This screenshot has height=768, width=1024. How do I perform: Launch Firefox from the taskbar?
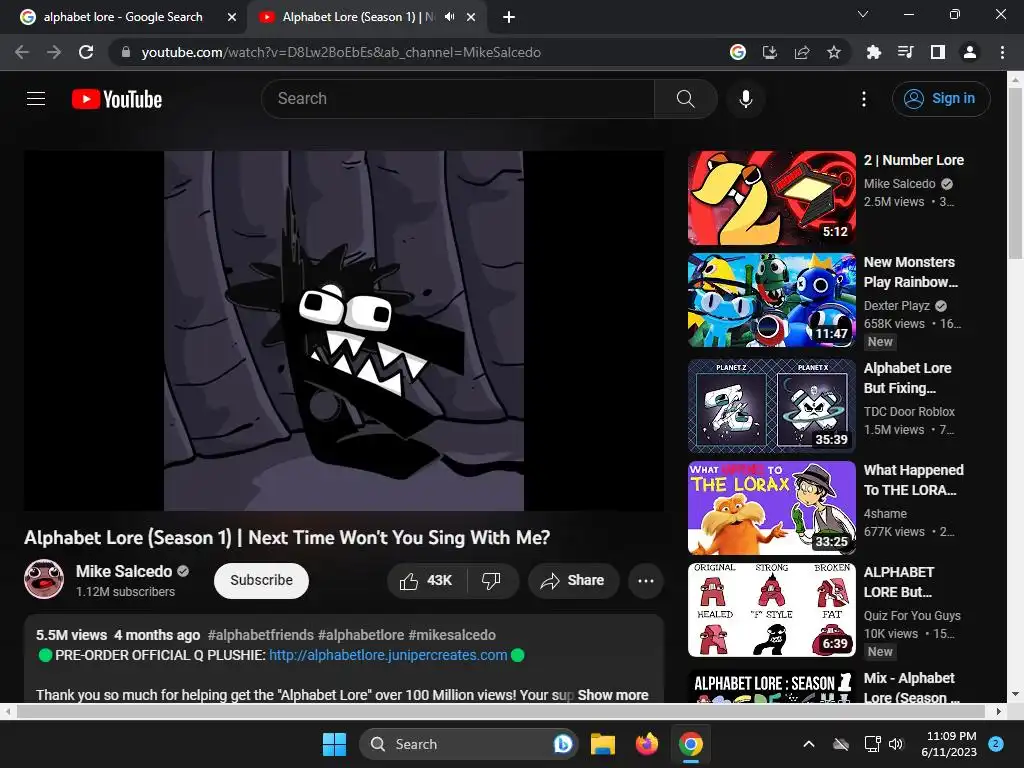(647, 744)
